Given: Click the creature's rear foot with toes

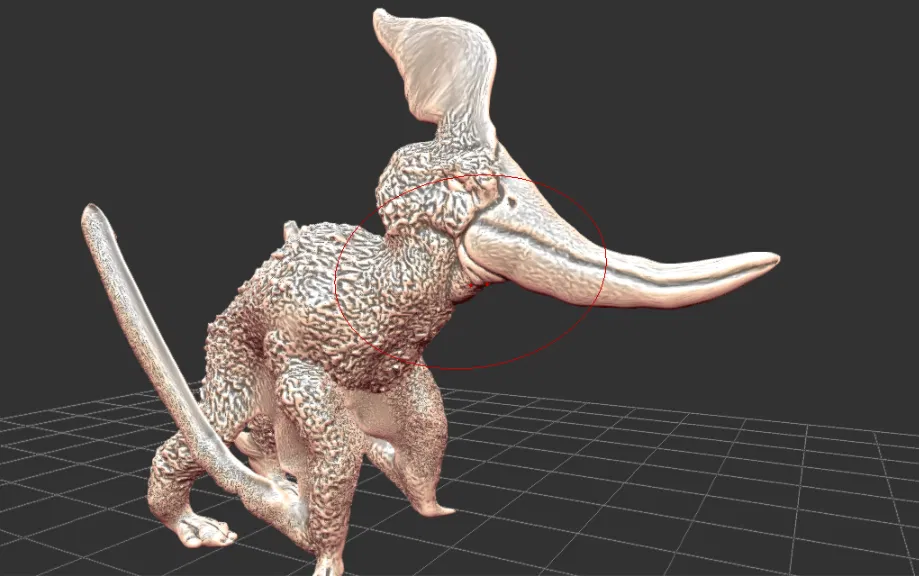Looking at the screenshot, I should [203, 531].
